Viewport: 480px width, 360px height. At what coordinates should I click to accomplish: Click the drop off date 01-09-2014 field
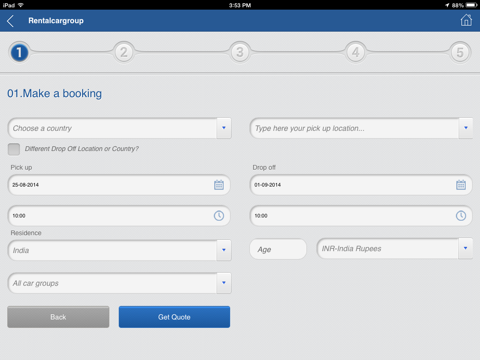(x=361, y=185)
